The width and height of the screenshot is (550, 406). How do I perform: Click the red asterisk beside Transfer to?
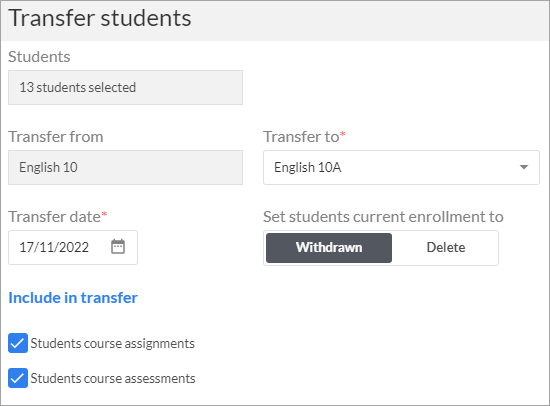click(x=343, y=134)
